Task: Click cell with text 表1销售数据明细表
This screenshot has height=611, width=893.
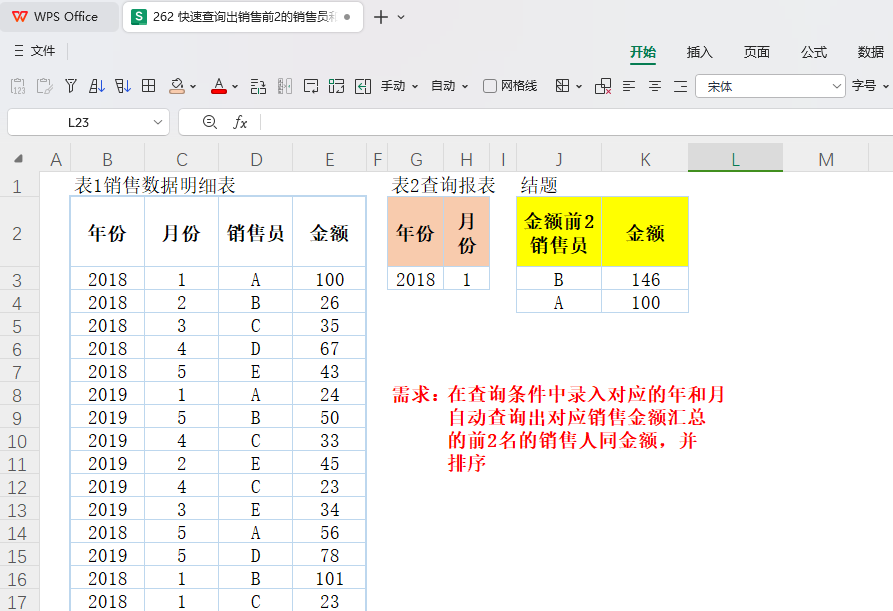Action: pos(154,185)
